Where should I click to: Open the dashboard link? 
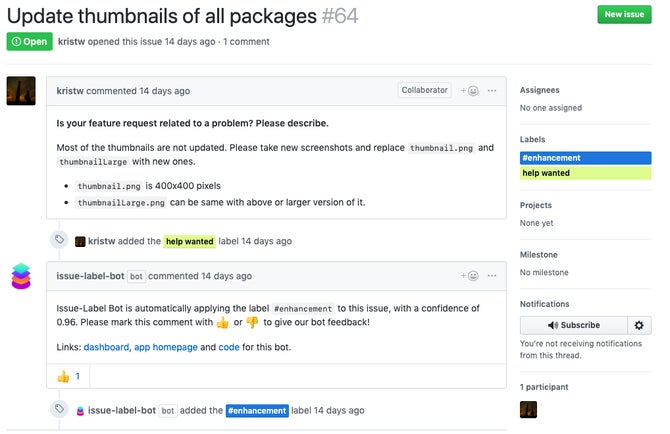point(106,347)
